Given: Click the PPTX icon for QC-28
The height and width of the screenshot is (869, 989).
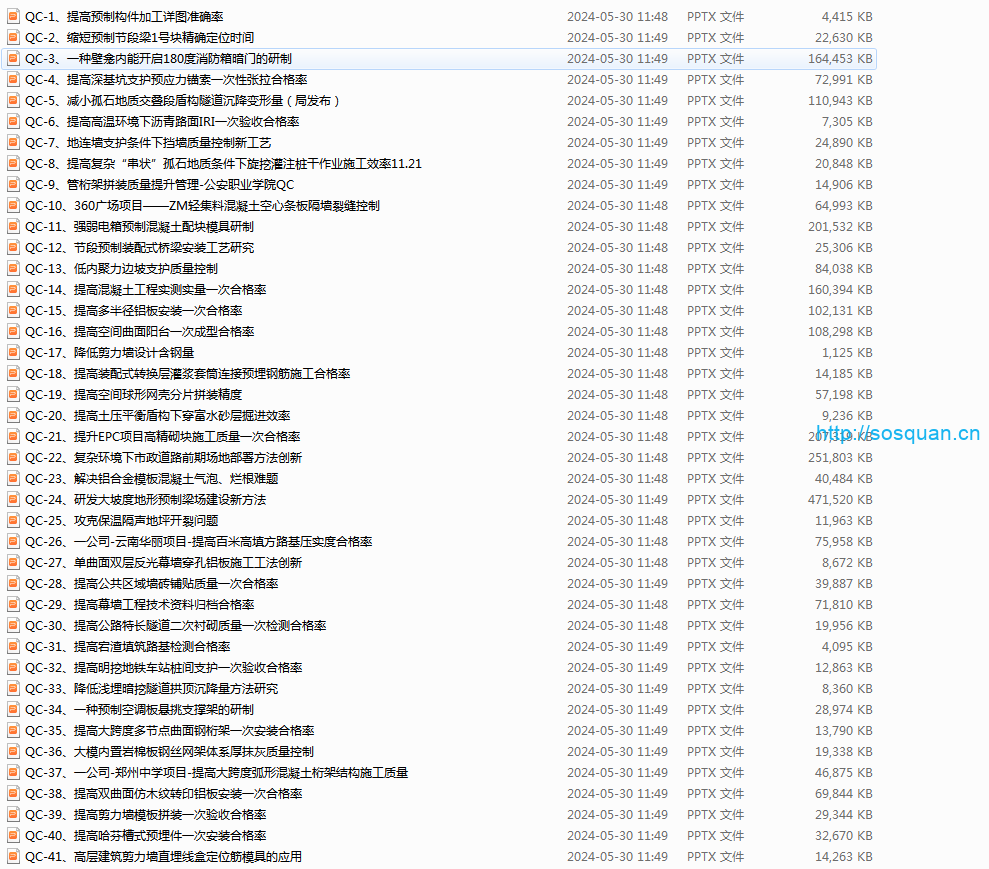Looking at the screenshot, I should click(12, 583).
